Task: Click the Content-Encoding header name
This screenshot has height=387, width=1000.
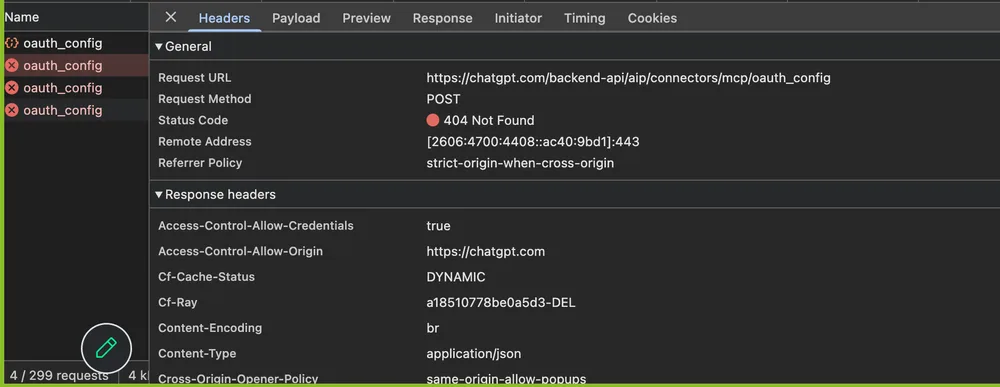Action: [210, 328]
